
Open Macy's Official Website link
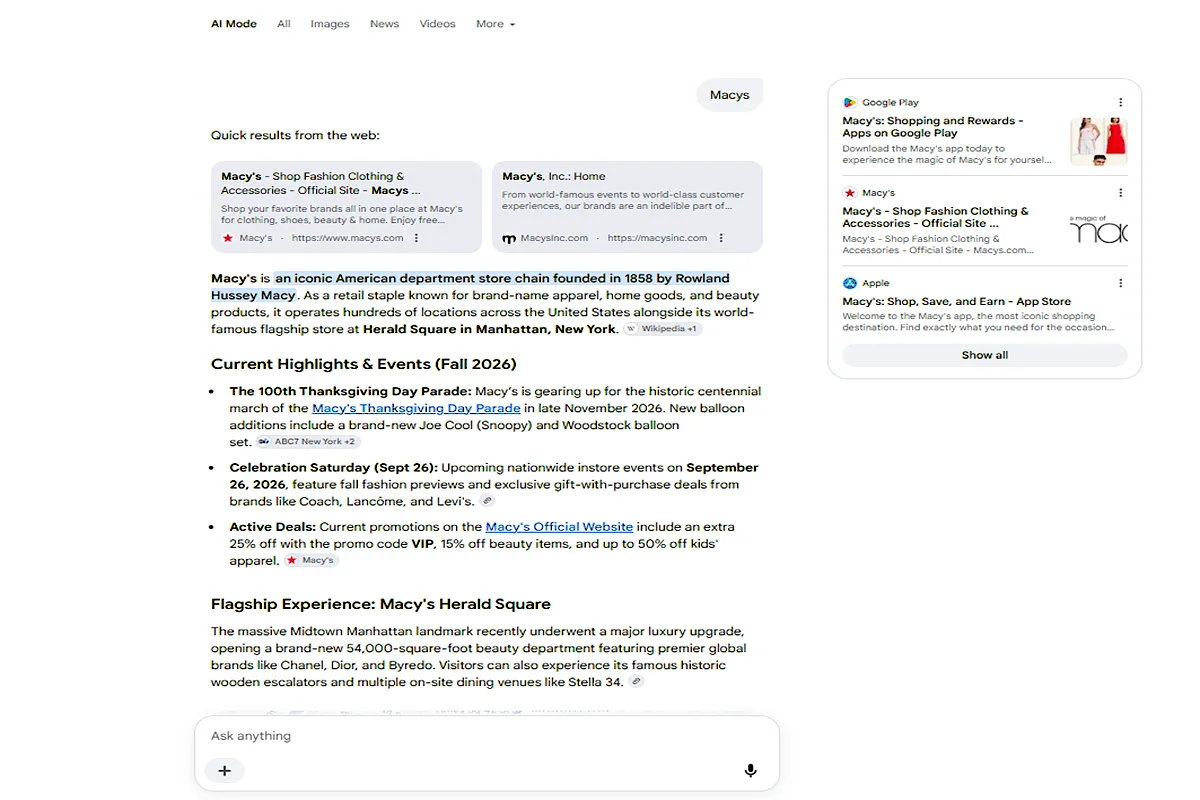(559, 527)
